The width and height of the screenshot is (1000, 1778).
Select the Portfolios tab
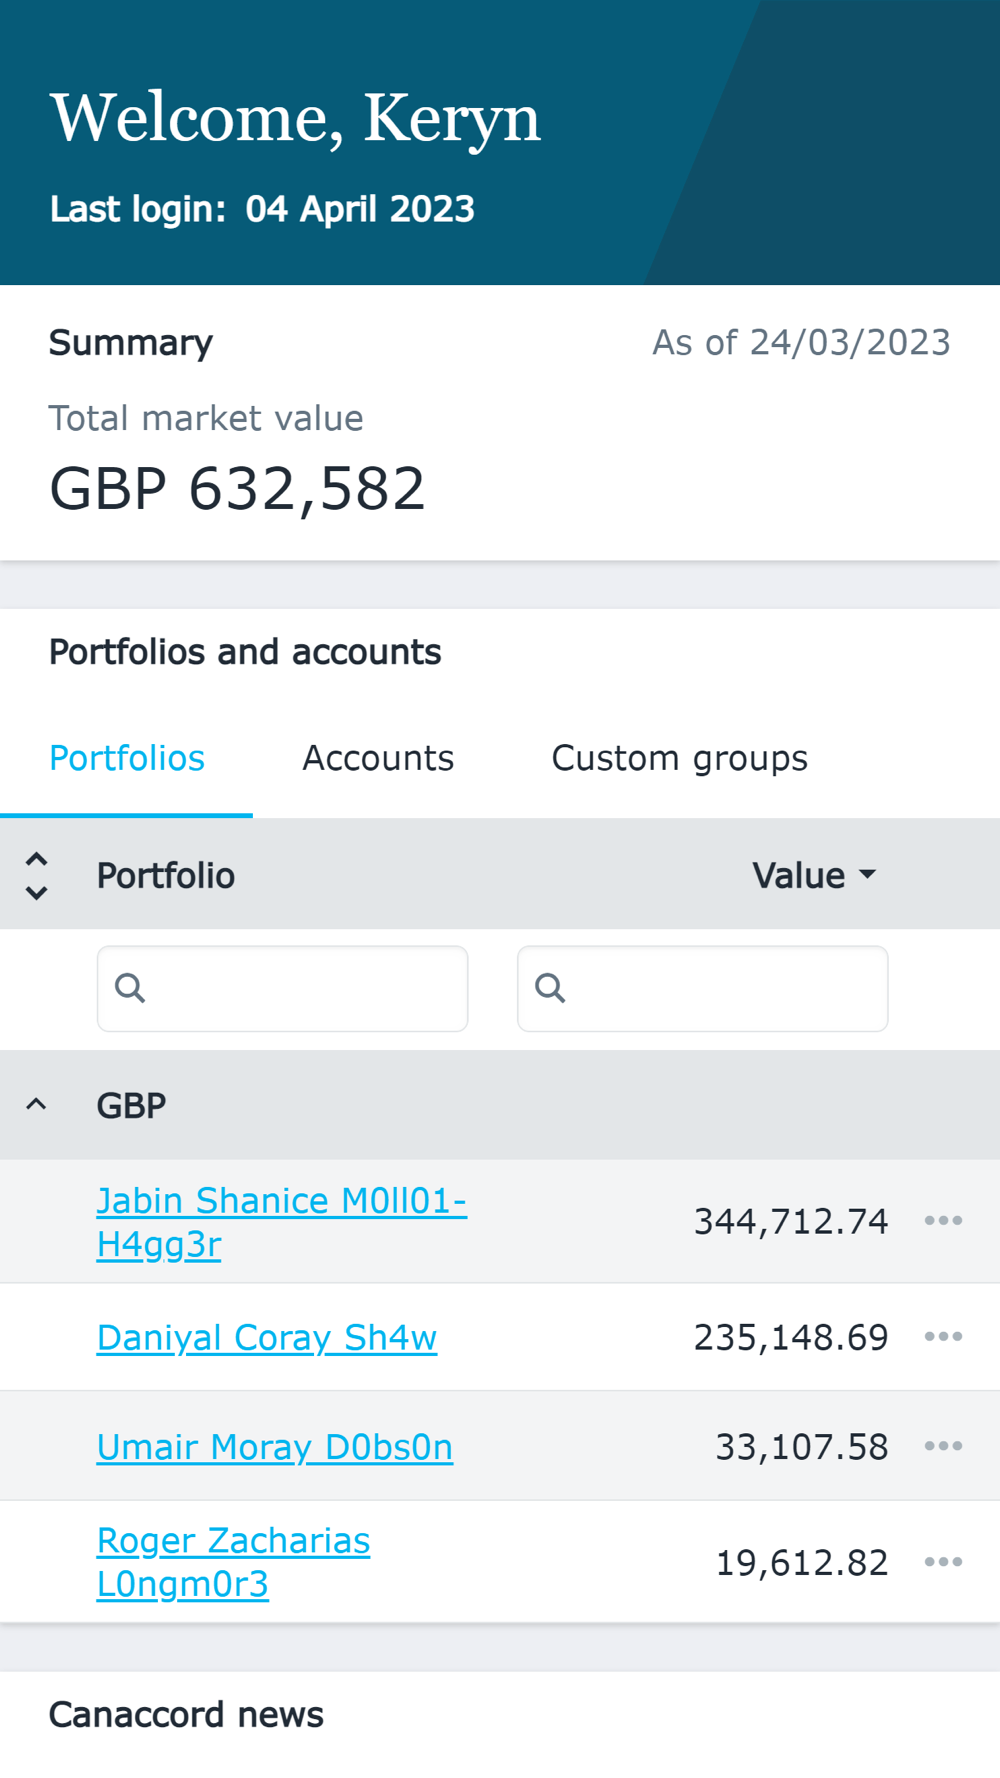[x=127, y=758]
